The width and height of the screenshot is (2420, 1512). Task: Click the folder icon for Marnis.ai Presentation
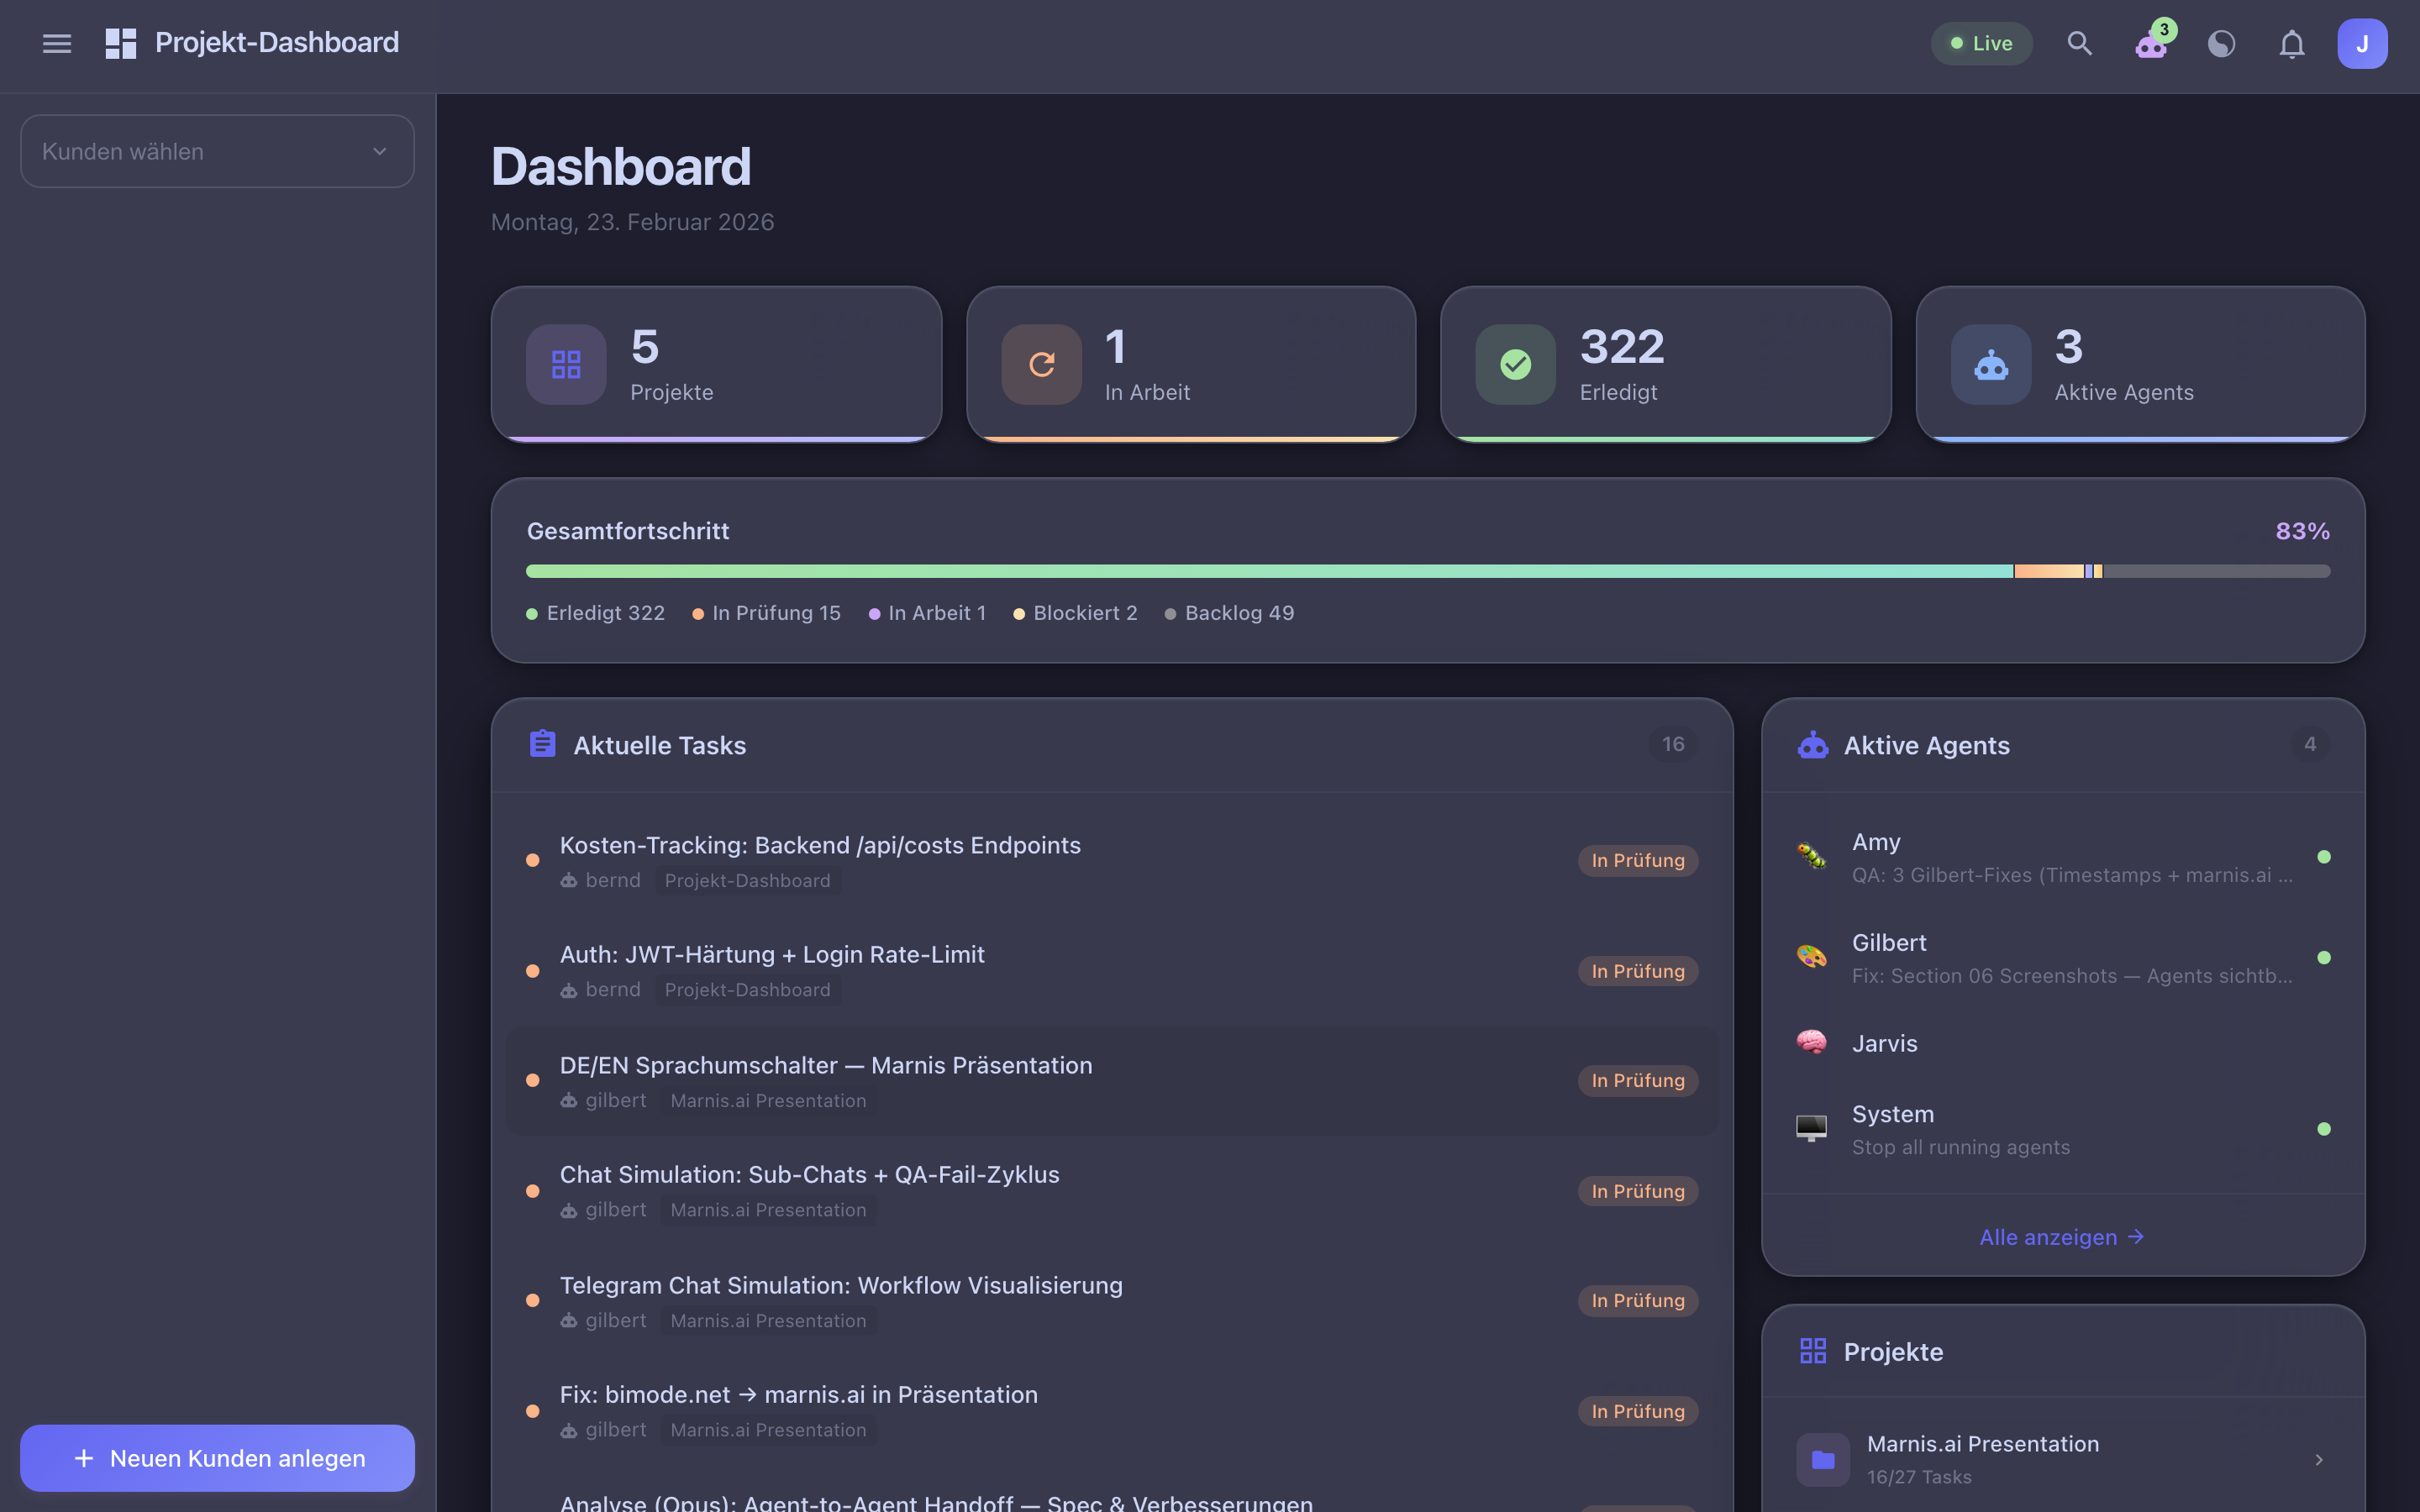pos(1822,1458)
